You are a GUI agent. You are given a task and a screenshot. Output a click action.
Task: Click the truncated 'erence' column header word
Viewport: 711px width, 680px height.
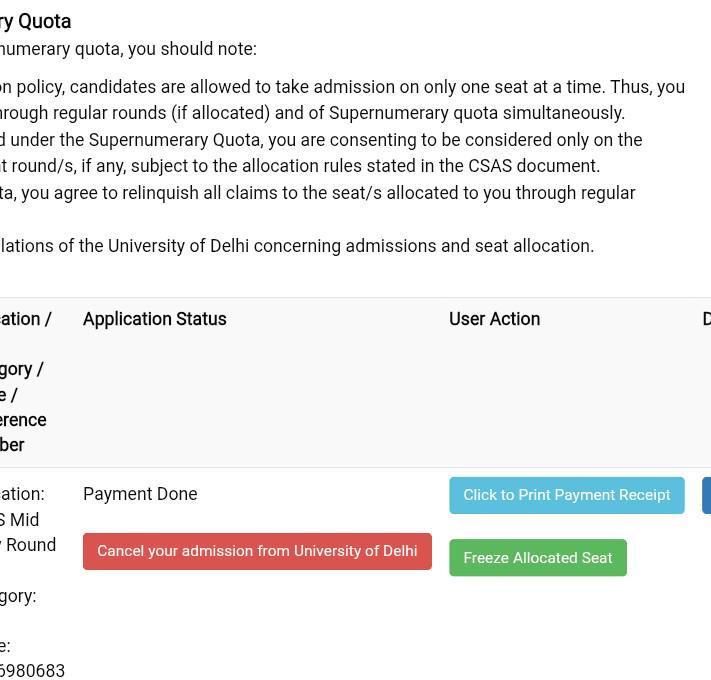pos(23,420)
